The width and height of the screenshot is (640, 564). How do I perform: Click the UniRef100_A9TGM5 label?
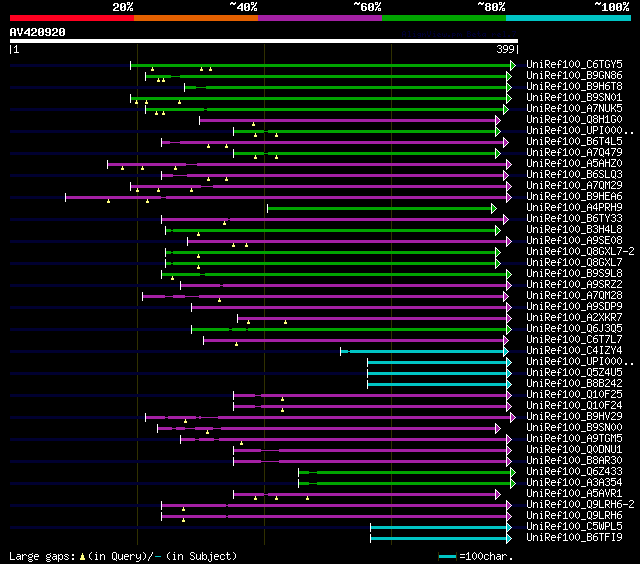(574, 439)
